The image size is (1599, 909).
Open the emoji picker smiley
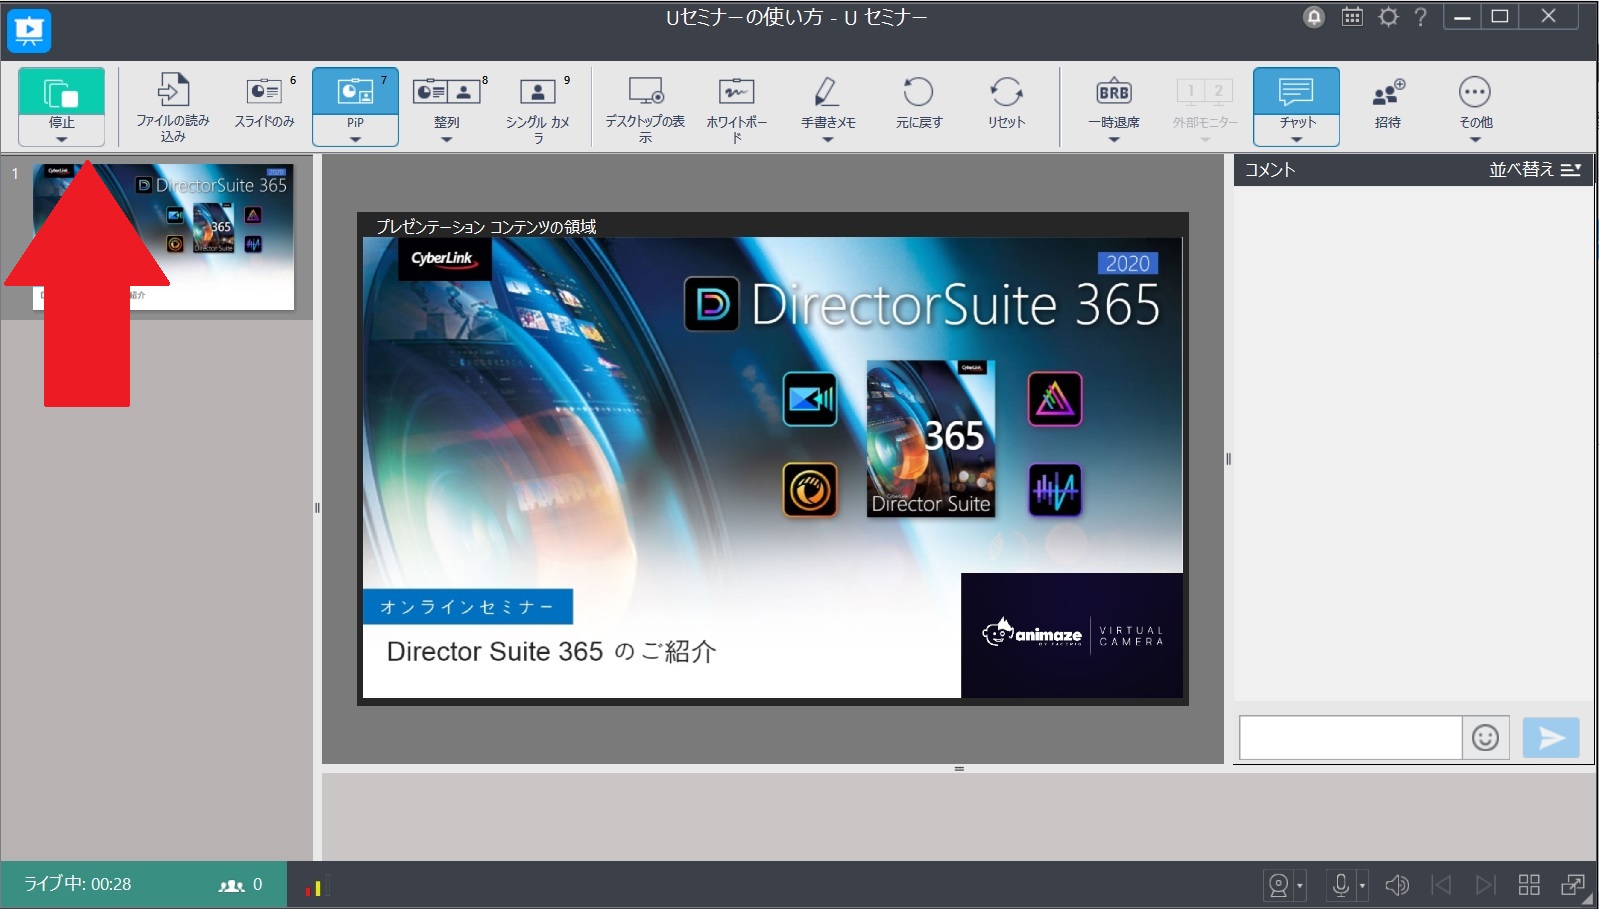point(1486,738)
